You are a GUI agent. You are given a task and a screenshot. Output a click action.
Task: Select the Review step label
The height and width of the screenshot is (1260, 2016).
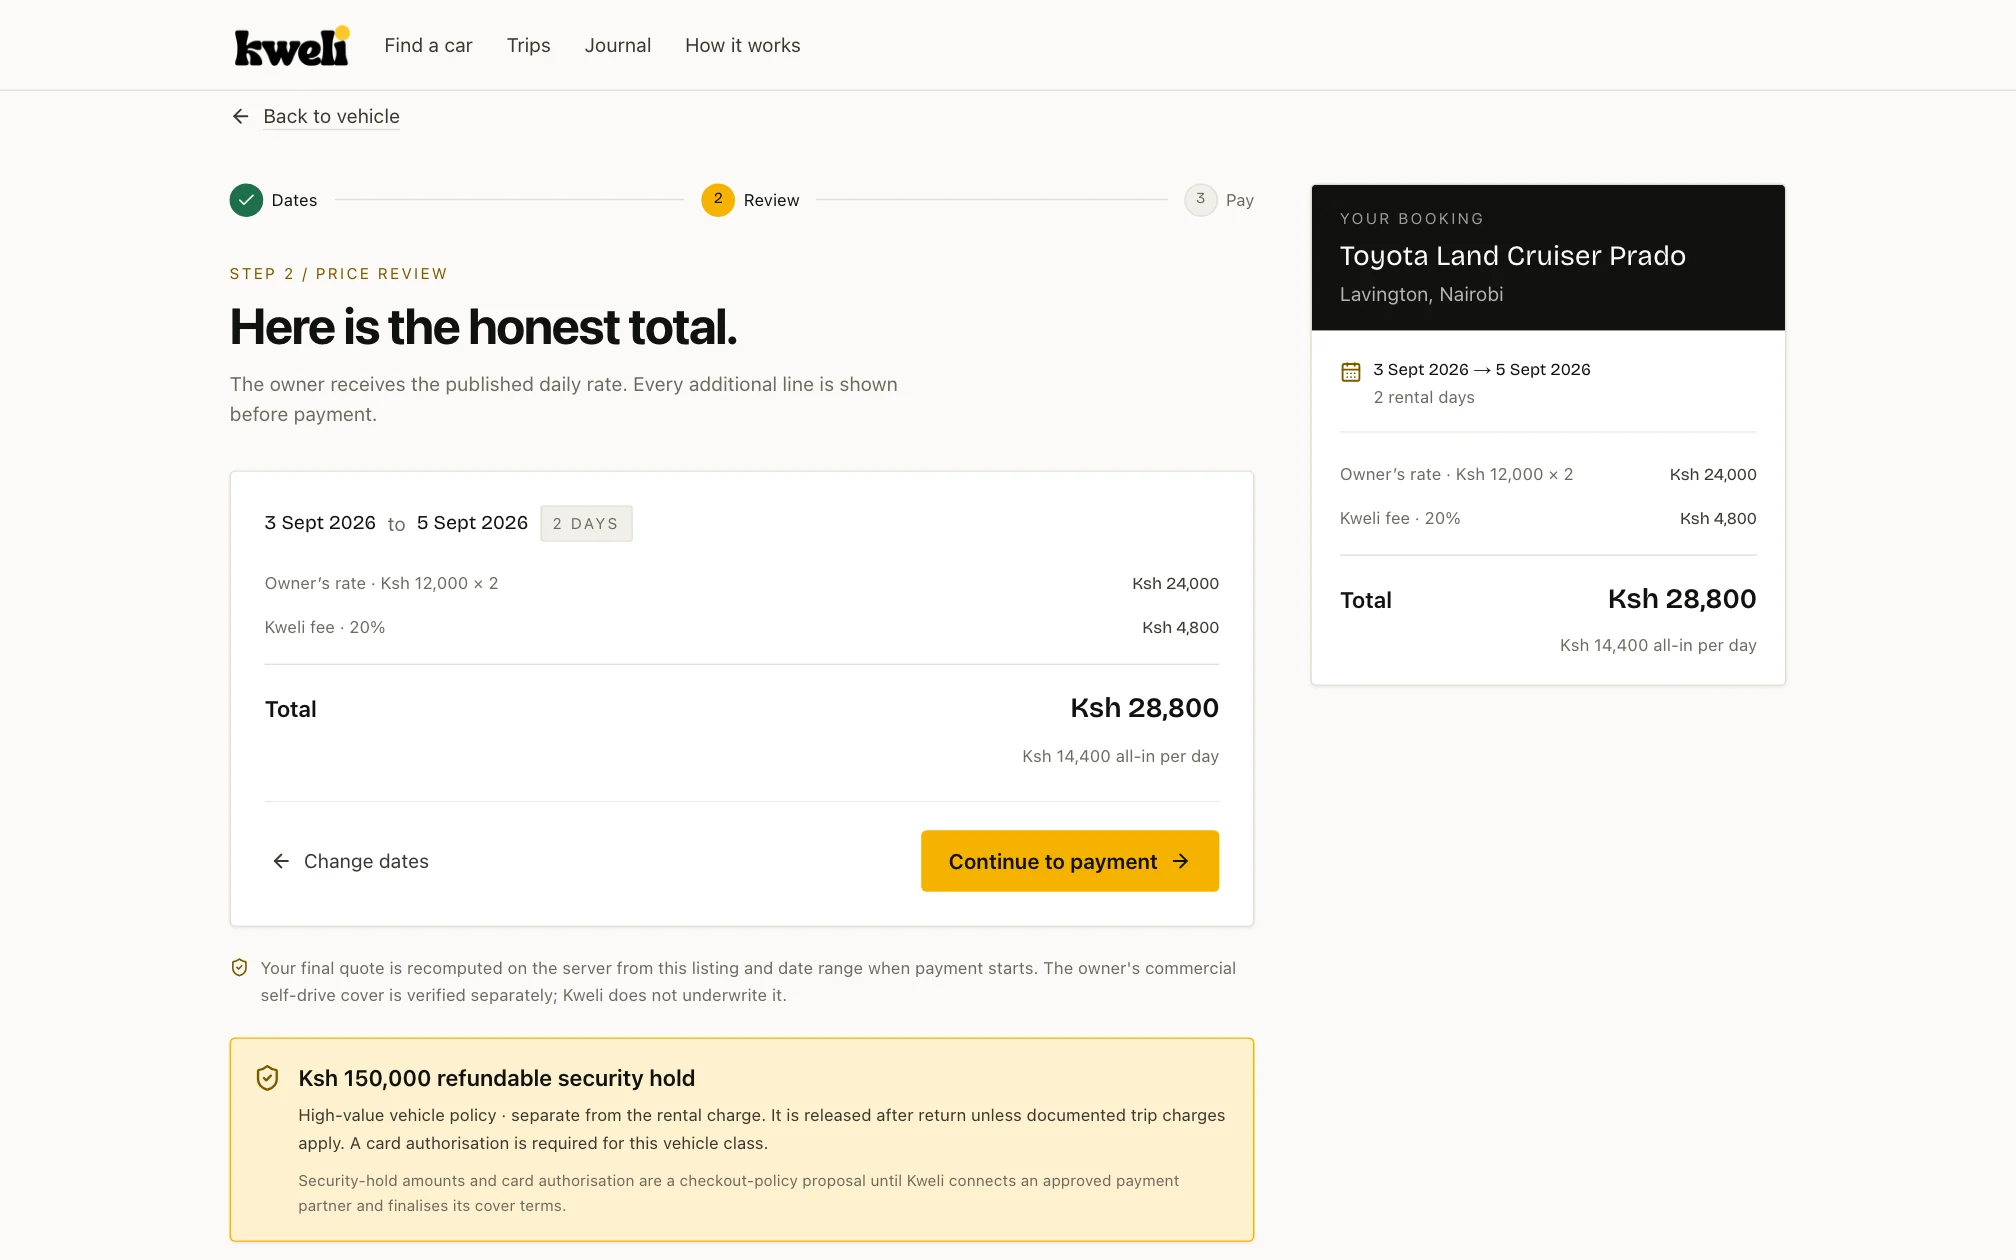[x=771, y=200]
